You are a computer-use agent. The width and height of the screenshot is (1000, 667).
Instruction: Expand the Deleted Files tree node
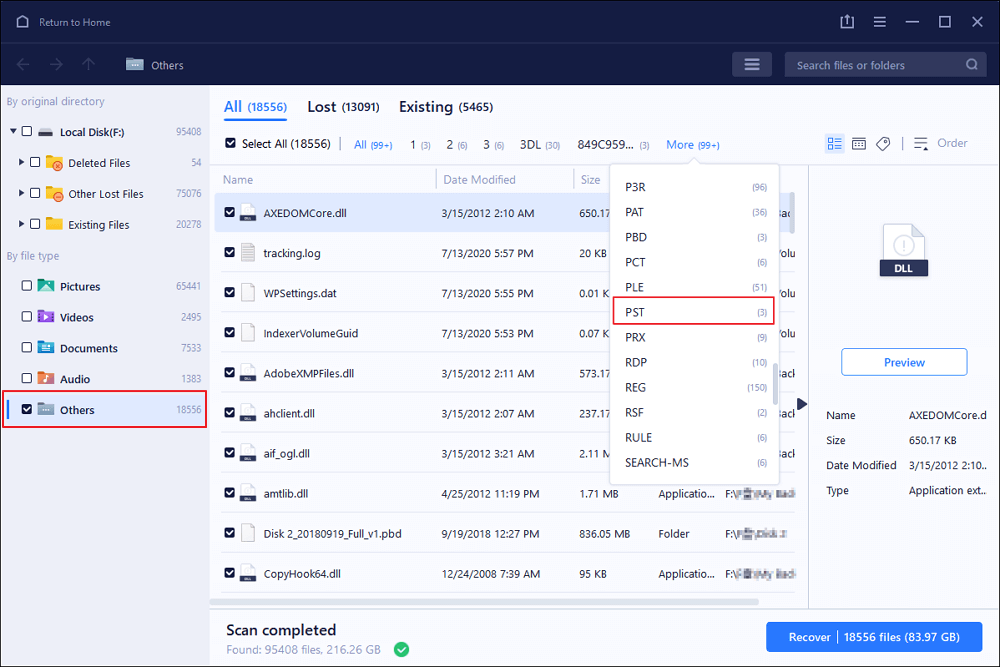(x=22, y=163)
